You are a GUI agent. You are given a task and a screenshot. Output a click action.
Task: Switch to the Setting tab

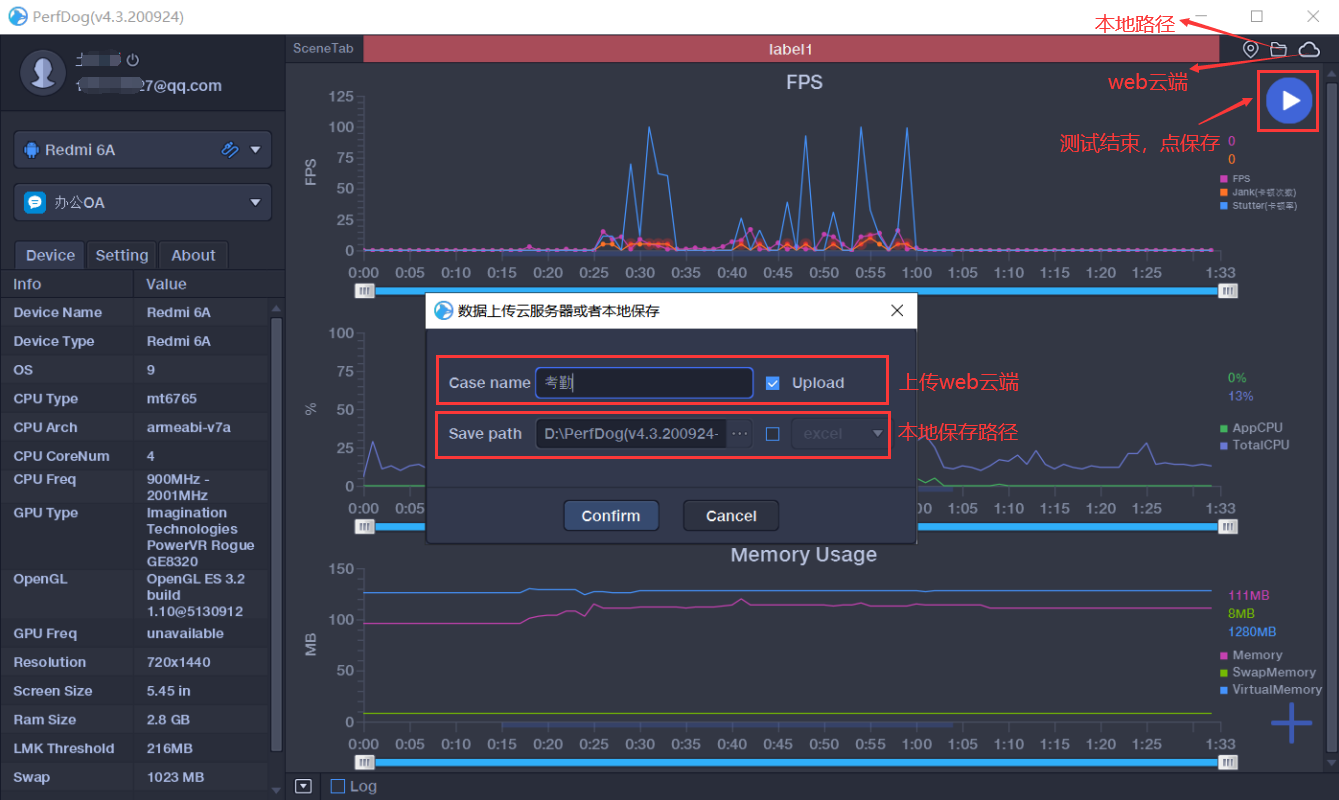click(121, 255)
